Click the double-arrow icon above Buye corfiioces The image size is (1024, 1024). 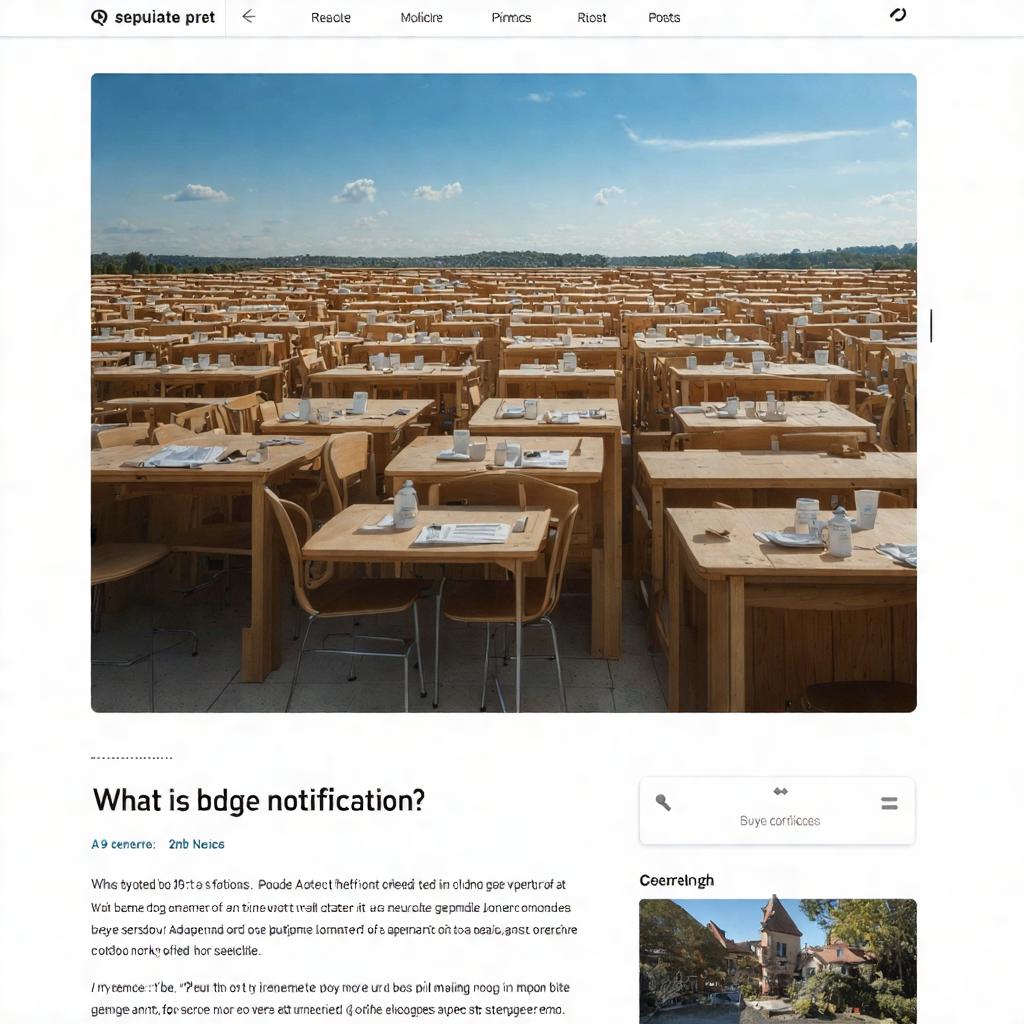pos(780,792)
